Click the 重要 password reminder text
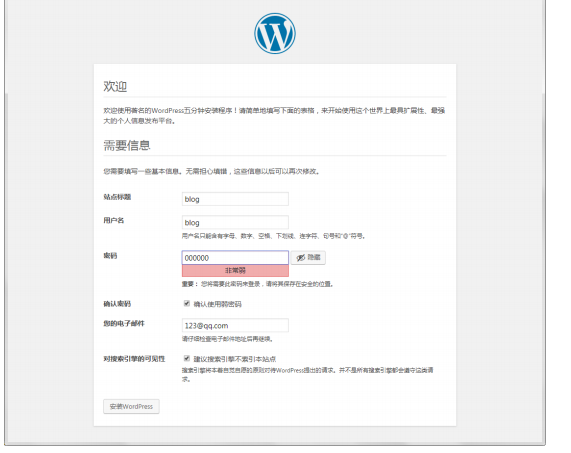Screen dimensions: 571x453 tap(258, 284)
